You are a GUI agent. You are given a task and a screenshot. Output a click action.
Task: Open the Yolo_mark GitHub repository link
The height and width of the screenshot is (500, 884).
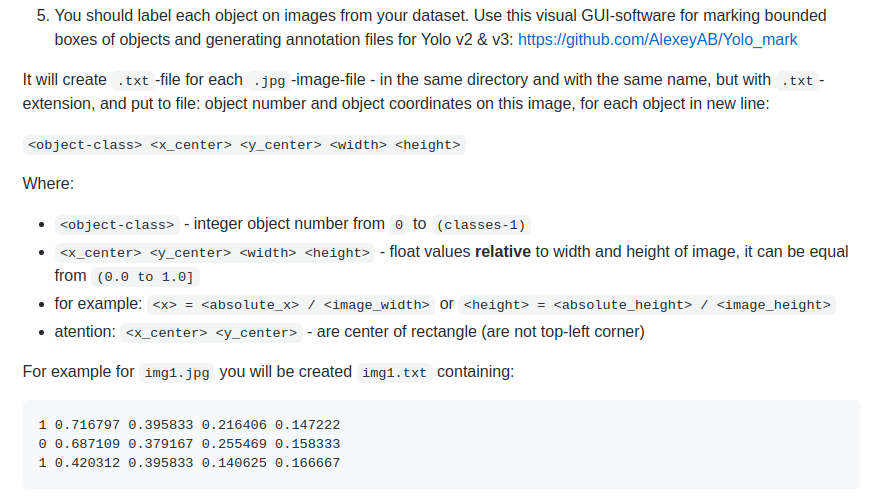tap(657, 39)
